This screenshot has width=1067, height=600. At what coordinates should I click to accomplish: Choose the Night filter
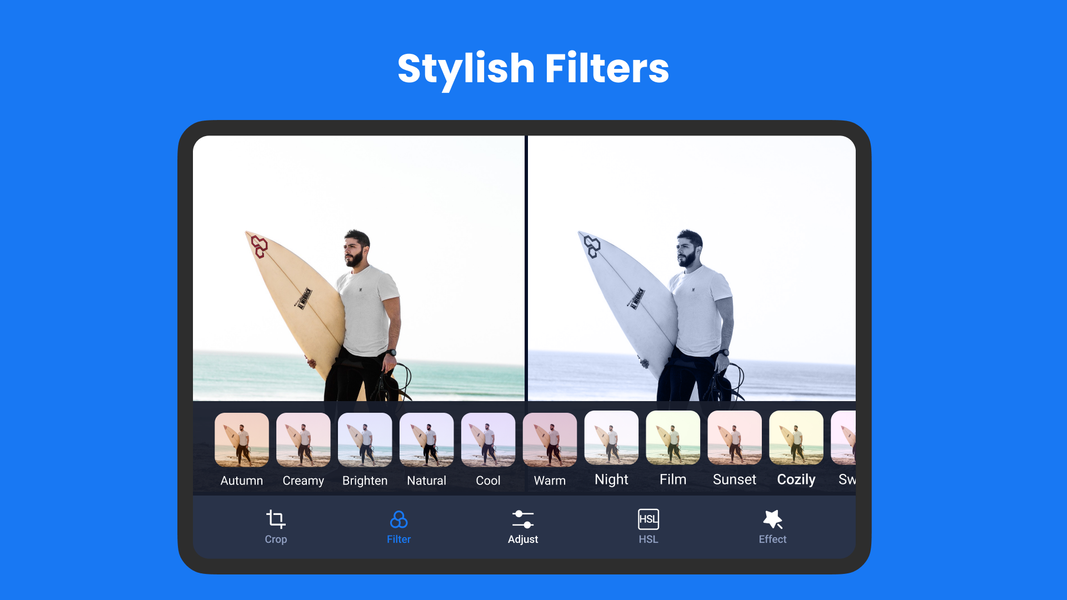tap(611, 439)
